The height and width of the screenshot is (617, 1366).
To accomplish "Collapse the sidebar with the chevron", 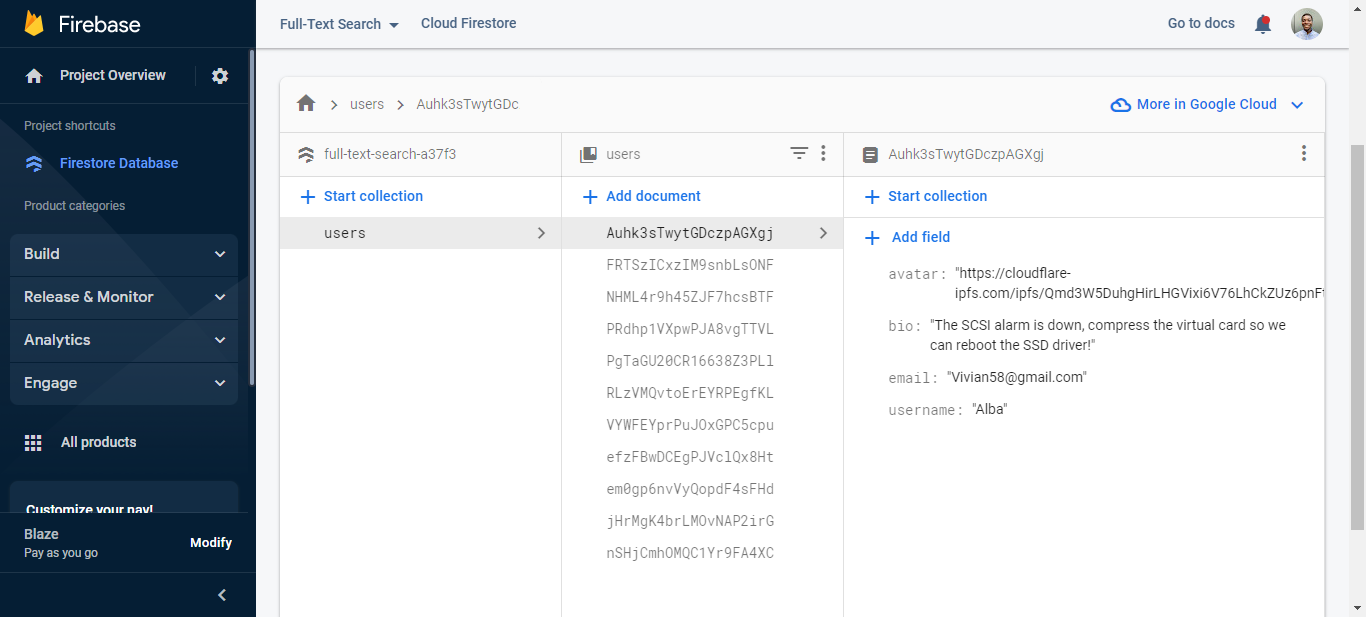I will tap(222, 595).
